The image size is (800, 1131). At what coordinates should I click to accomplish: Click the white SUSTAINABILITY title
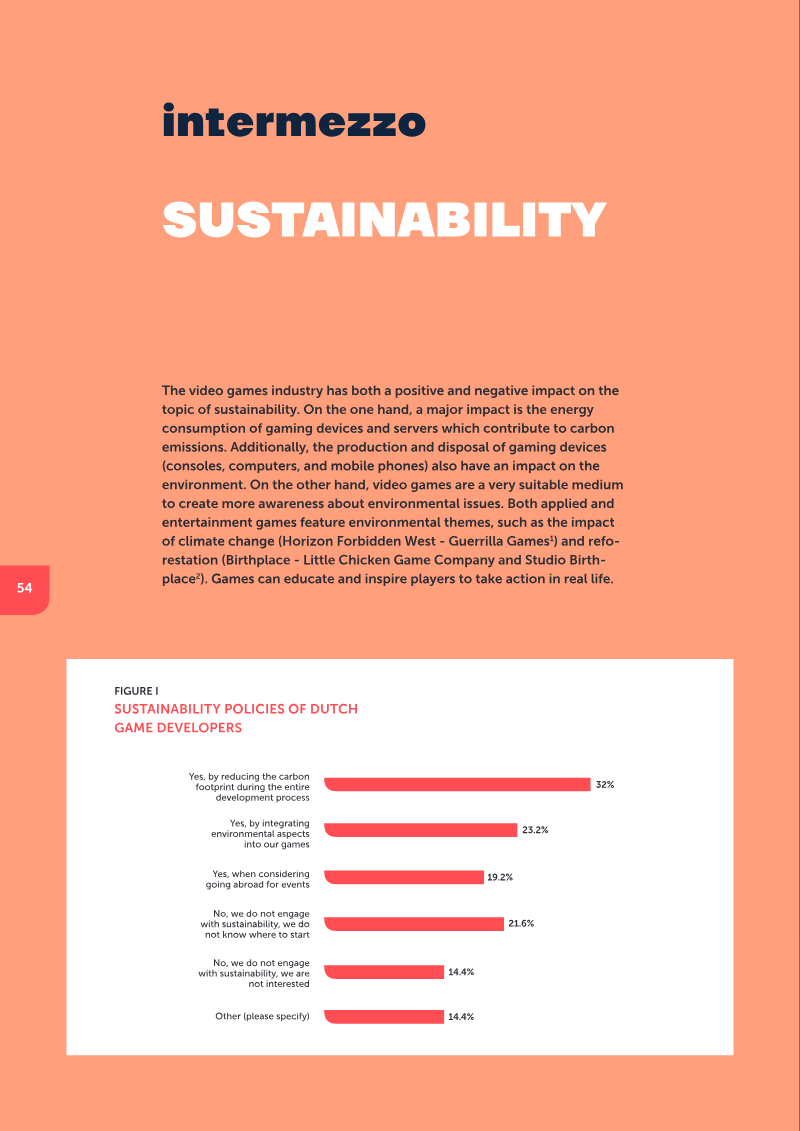(x=384, y=220)
